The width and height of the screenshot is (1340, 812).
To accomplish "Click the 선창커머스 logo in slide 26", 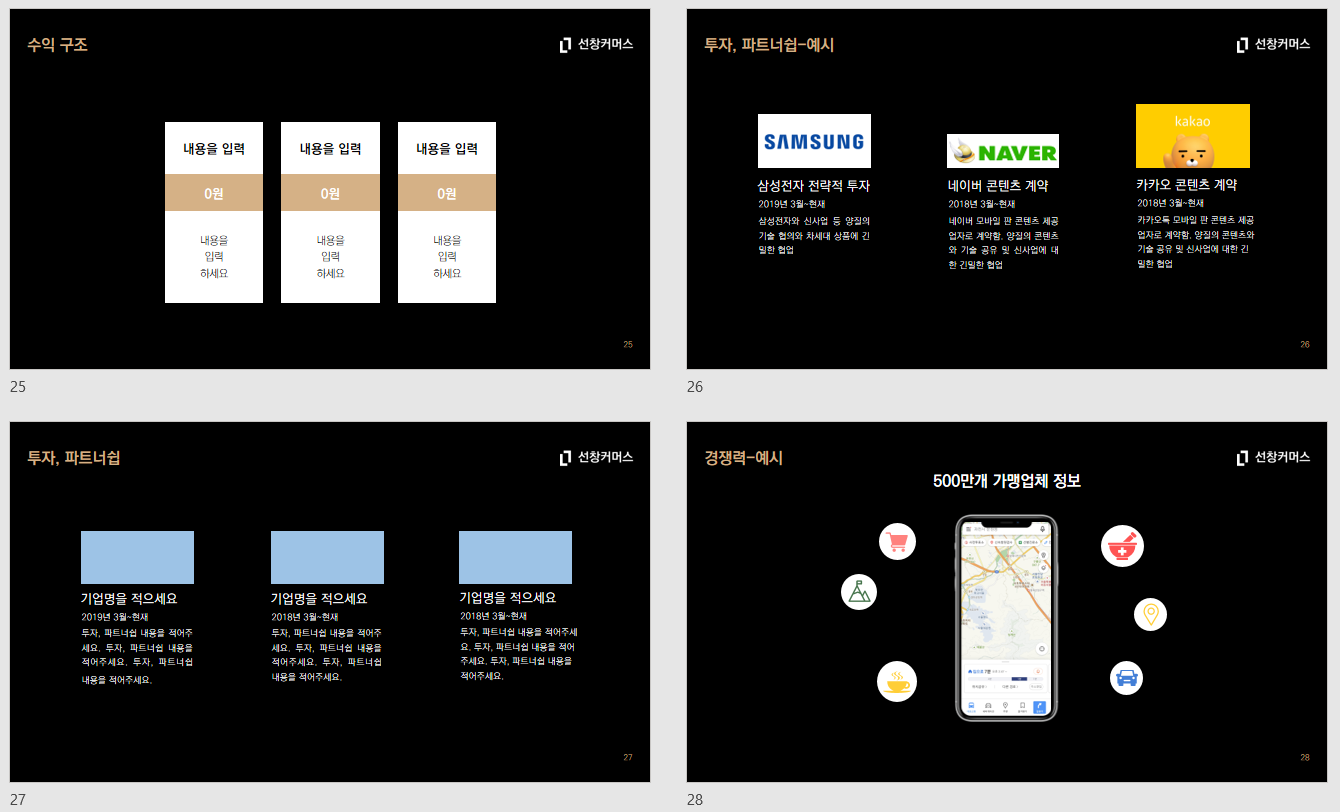I will [x=1274, y=44].
